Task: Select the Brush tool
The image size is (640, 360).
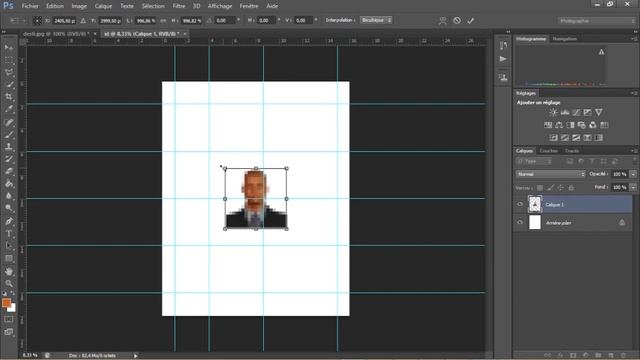Action: (x=9, y=134)
